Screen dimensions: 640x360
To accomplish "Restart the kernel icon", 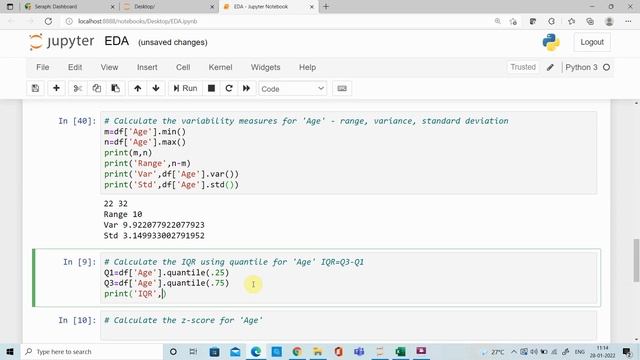I will [229, 89].
